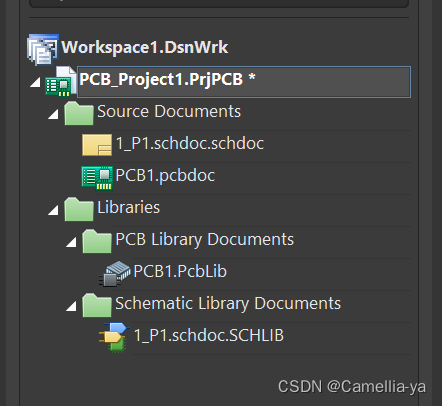Open the PCB1.pcbdoc document
Screen dimensions: 442x406
tap(165, 176)
